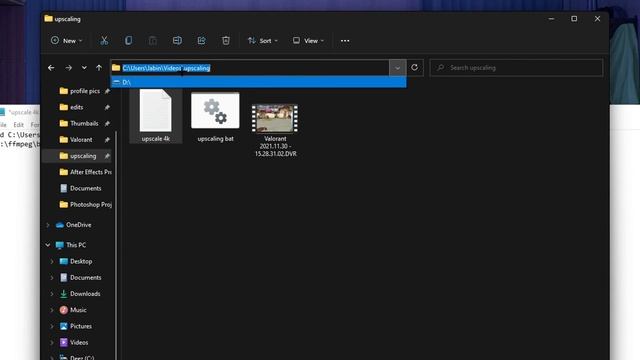Unpin icon next to profile pics
640x360 pixels.
107,91
